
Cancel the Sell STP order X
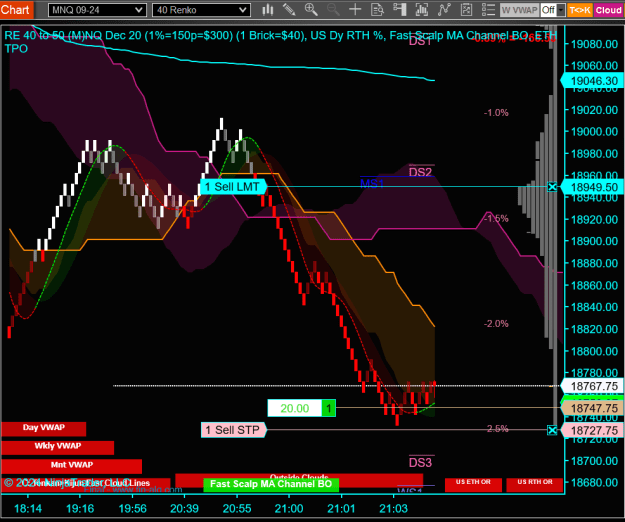coord(552,430)
